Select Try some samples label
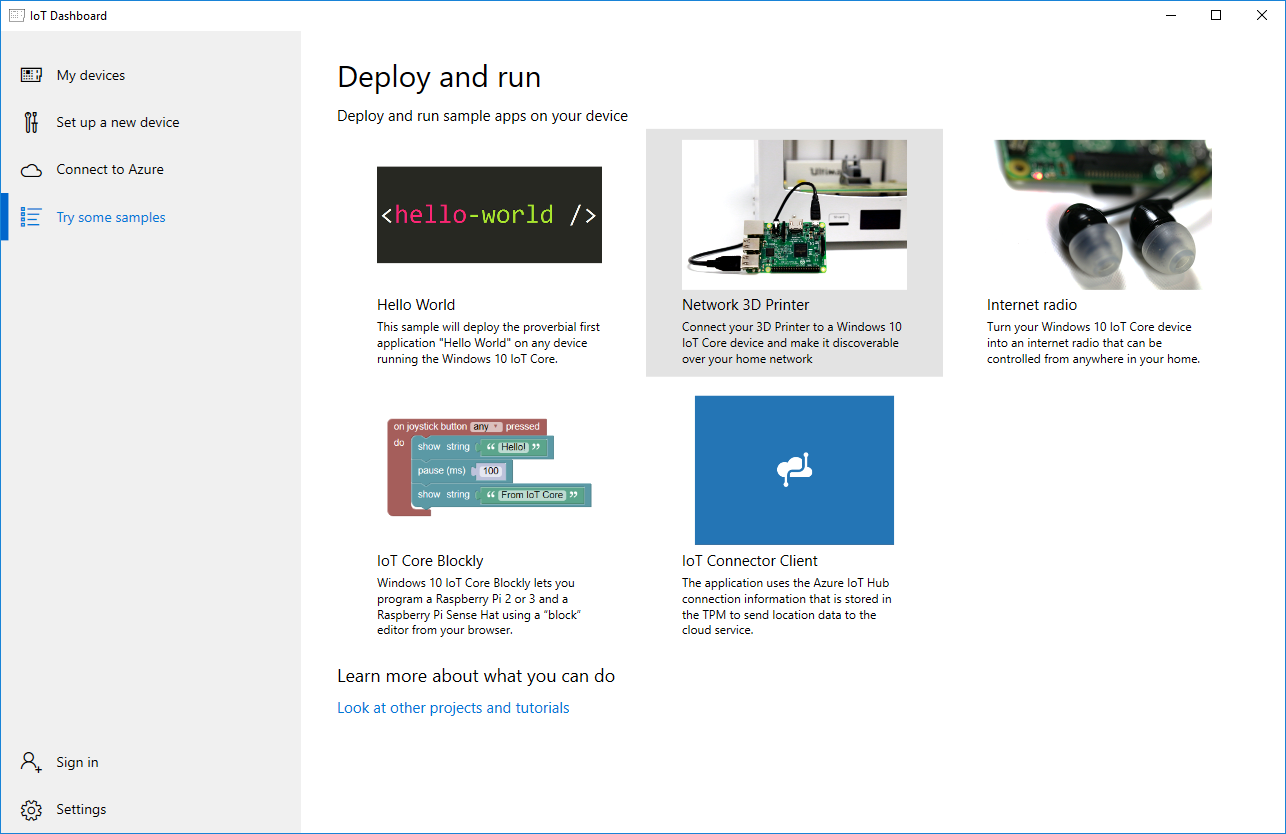1286x834 pixels. [111, 217]
